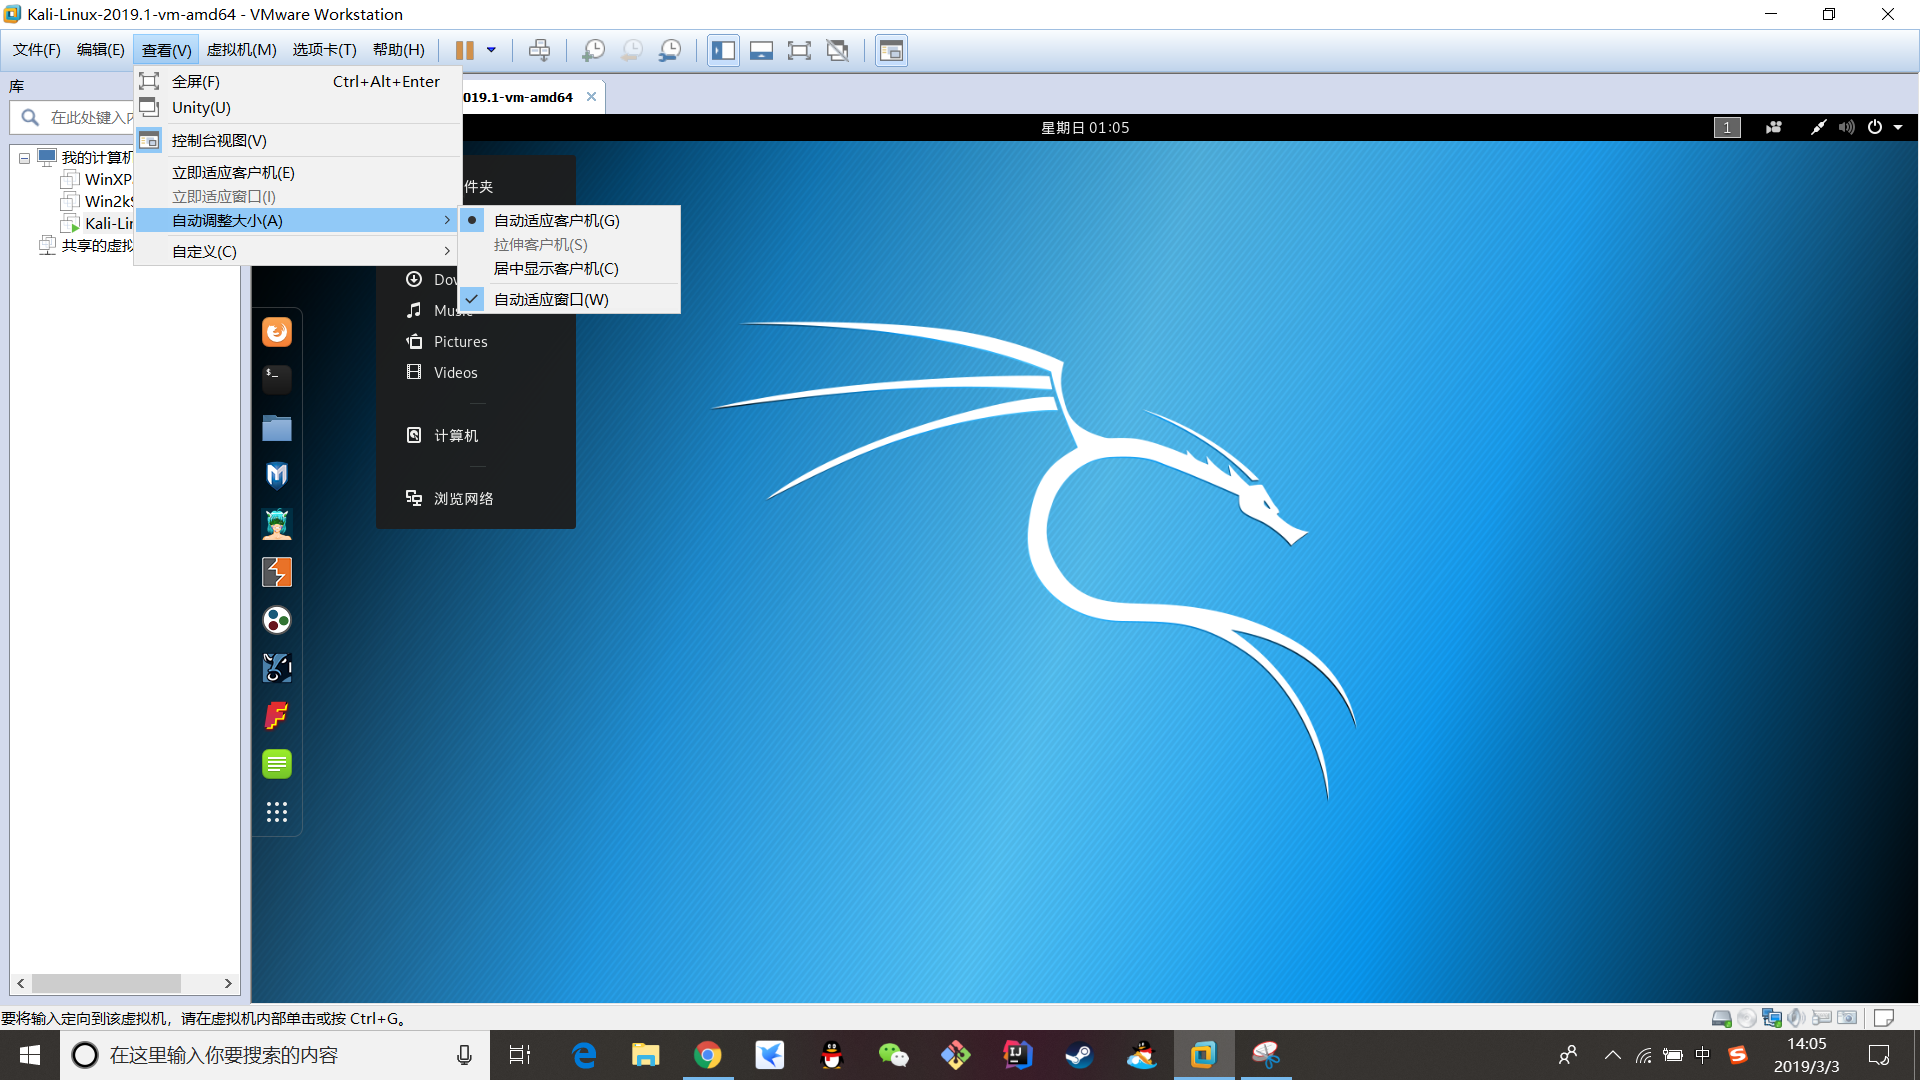Open Google Chrome from the taskbar

click(x=708, y=1055)
